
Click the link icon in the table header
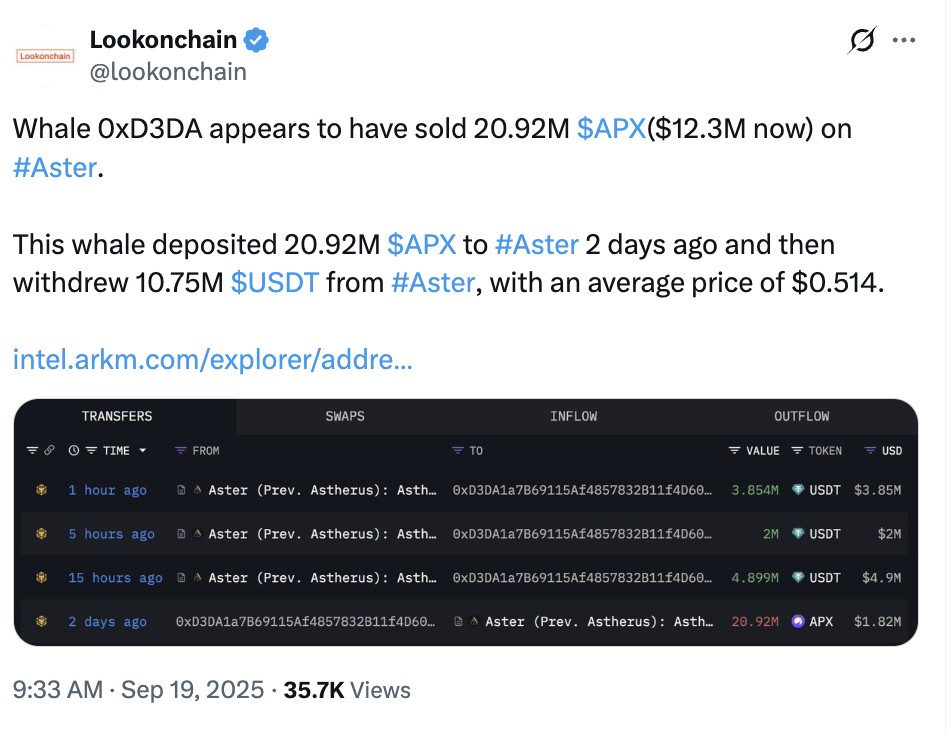click(x=50, y=451)
